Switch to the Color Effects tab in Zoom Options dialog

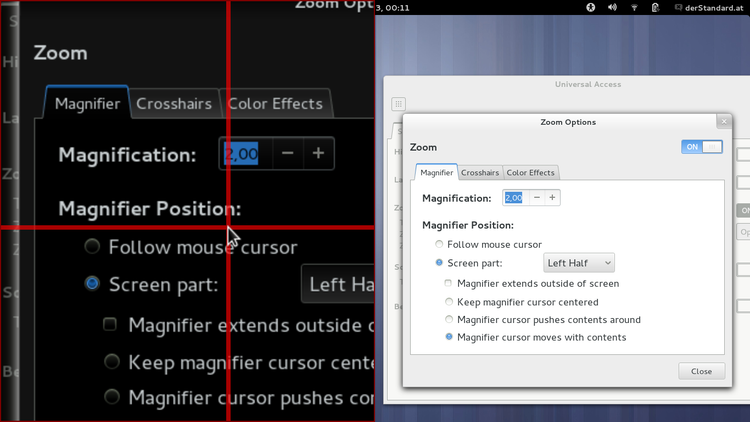point(530,173)
